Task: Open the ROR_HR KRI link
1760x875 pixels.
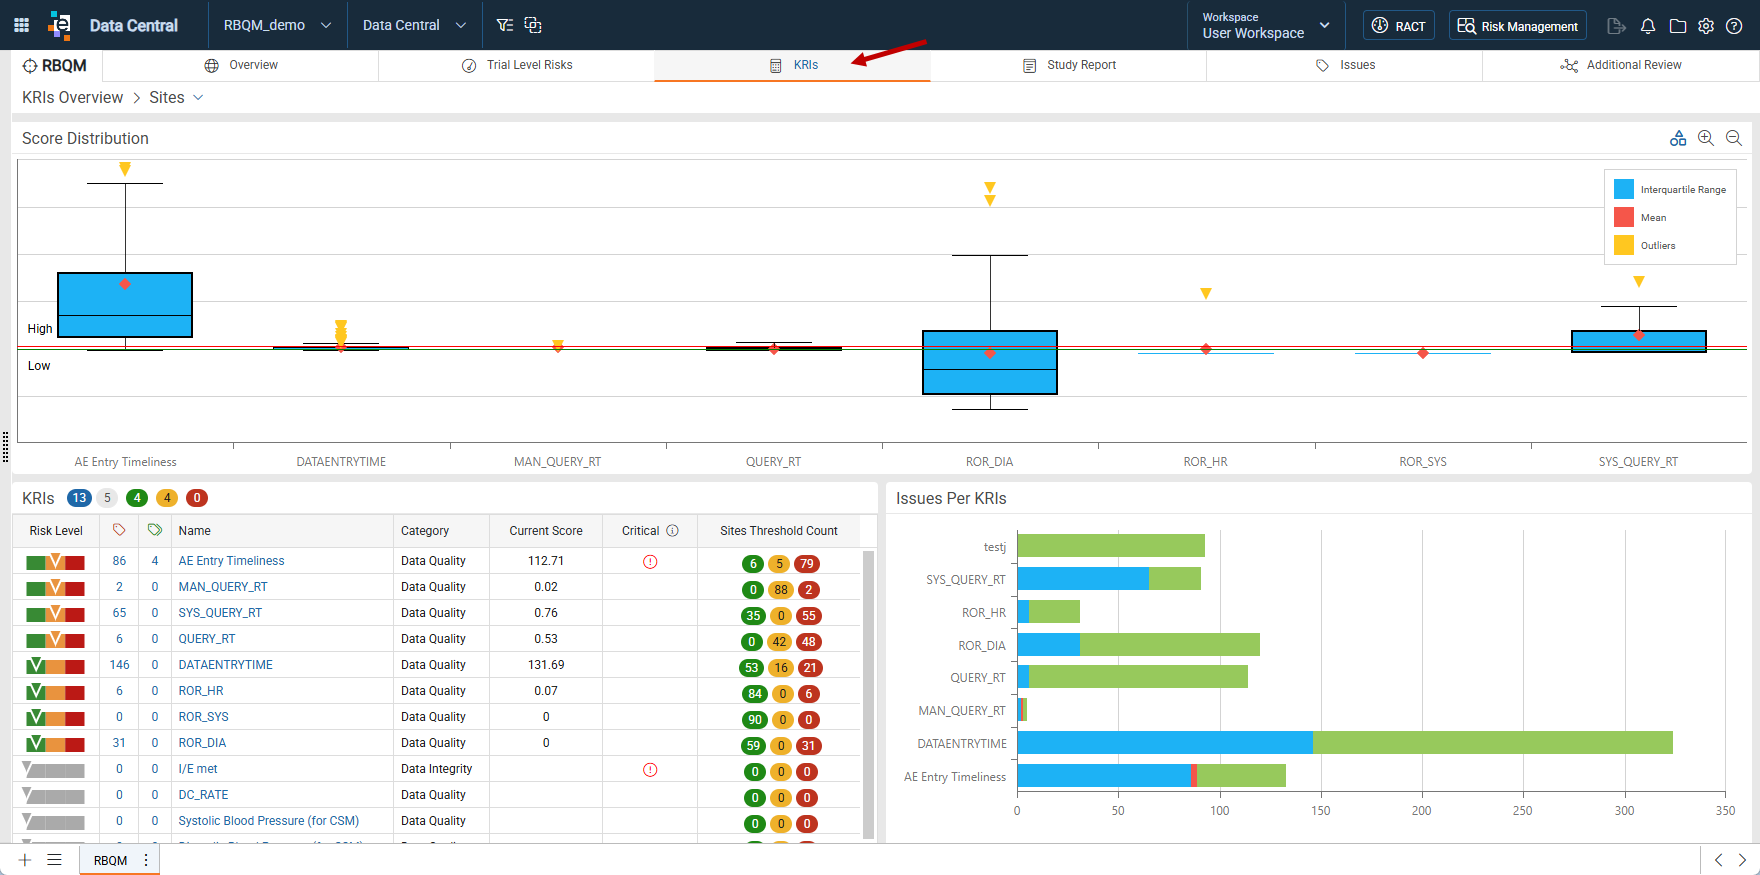Action: (x=201, y=691)
